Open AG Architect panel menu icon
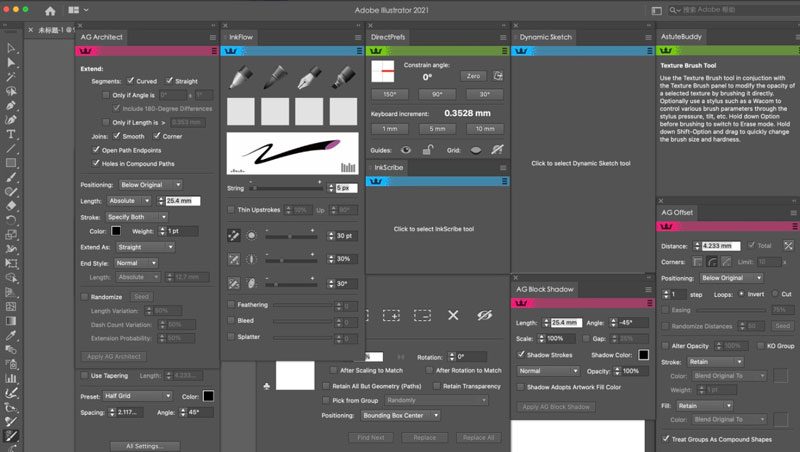The width and height of the screenshot is (800, 452). [x=213, y=37]
